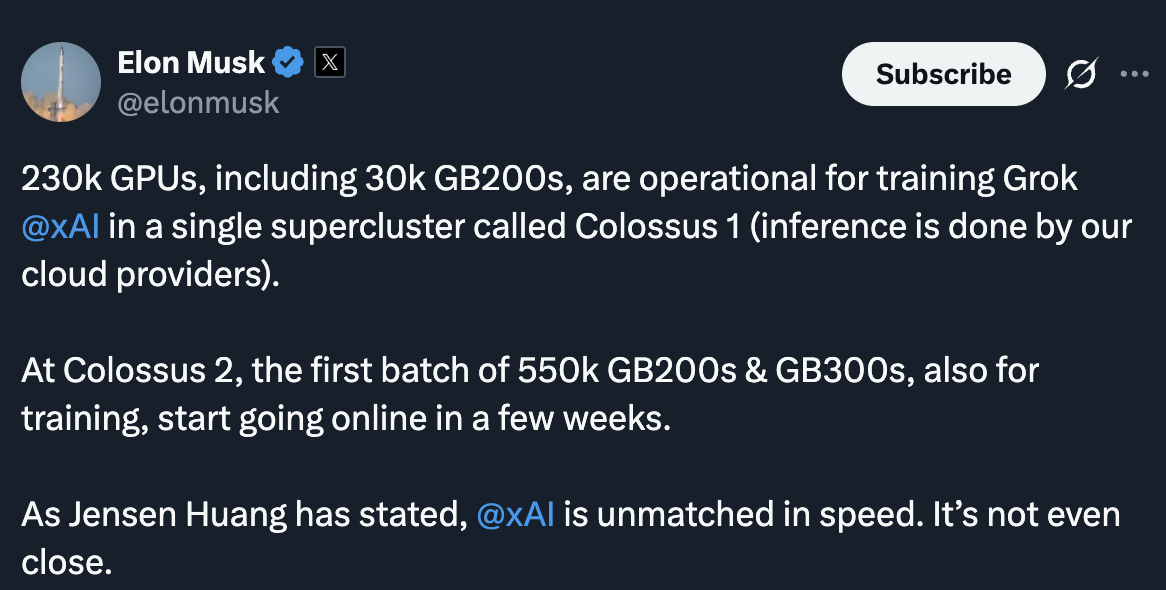Image resolution: width=1166 pixels, height=590 pixels.
Task: Click the blue verified checkmark badge
Action: click(289, 63)
